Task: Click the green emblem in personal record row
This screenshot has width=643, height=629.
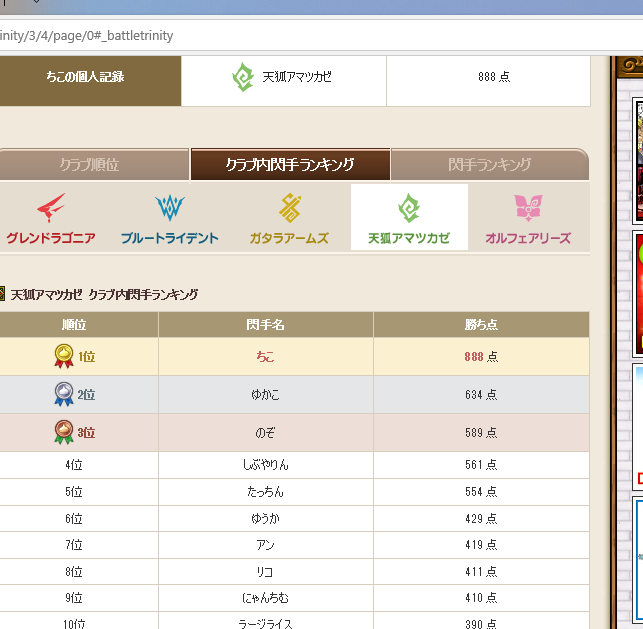Action: tap(243, 77)
